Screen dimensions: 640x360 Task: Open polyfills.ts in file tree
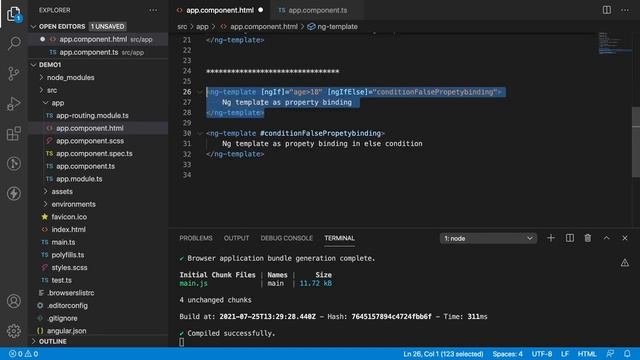click(x=98, y=255)
